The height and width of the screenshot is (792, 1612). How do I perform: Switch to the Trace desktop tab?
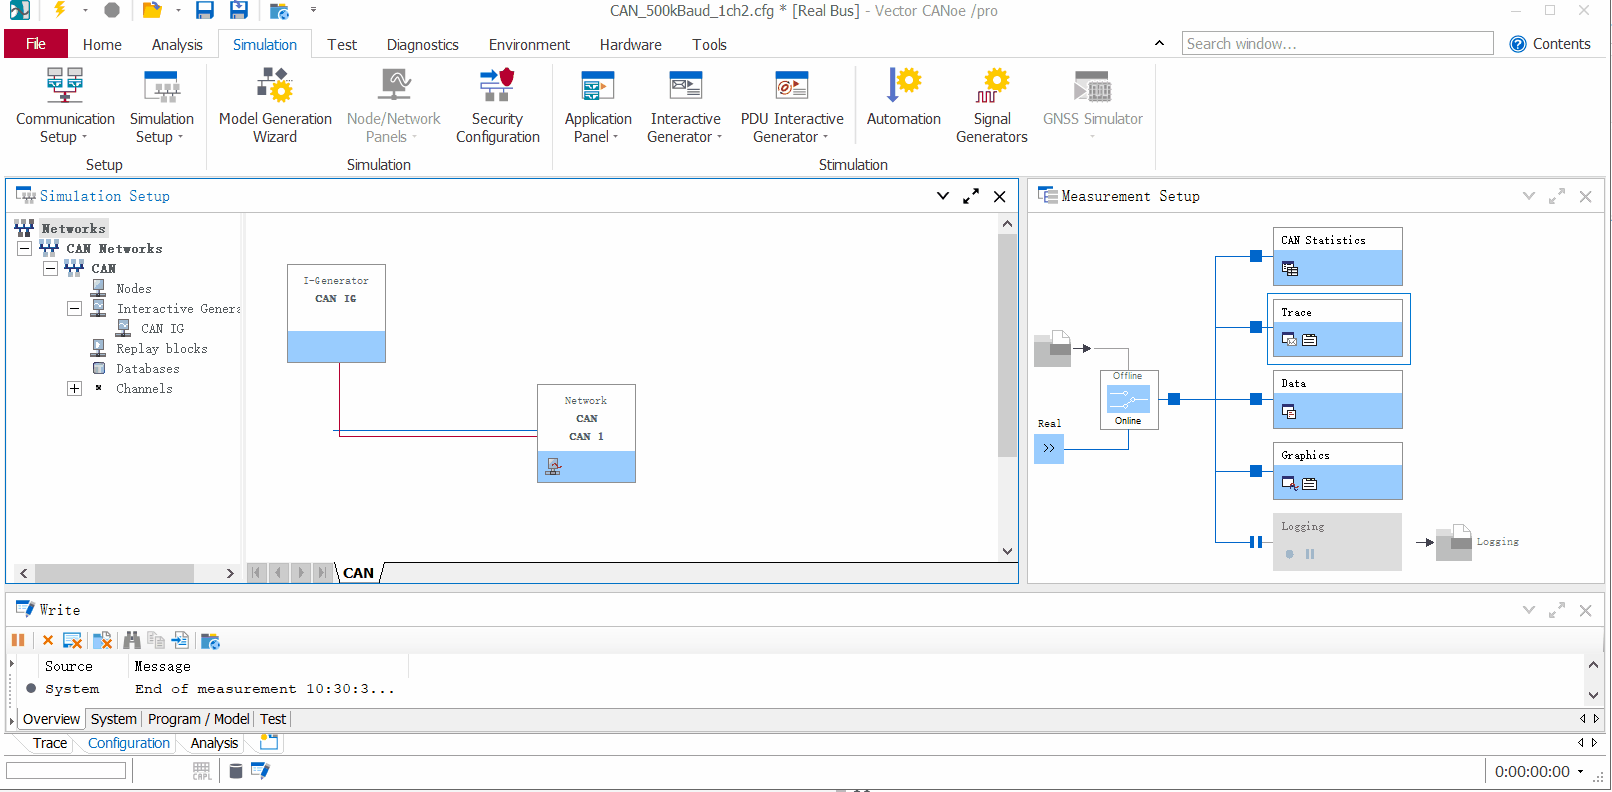tap(50, 743)
